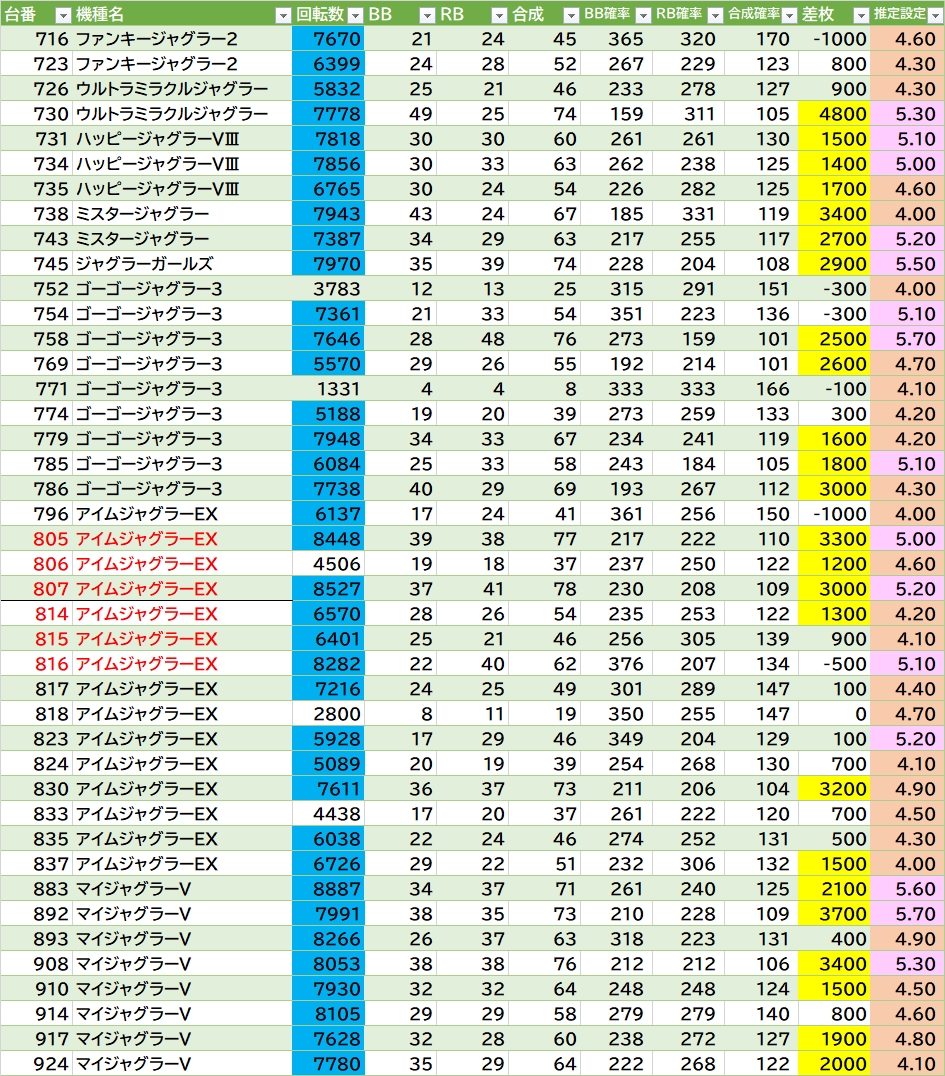This screenshot has height=1076, width=945.
Task: Open the BB確率 column filter dropdown
Action: click(643, 15)
